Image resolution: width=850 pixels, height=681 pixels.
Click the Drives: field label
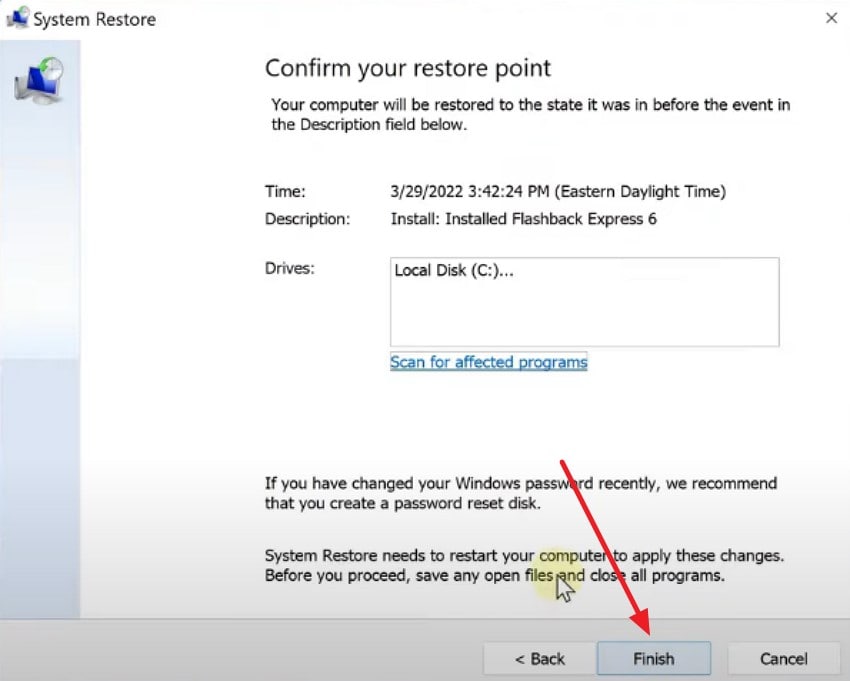pyautogui.click(x=289, y=268)
